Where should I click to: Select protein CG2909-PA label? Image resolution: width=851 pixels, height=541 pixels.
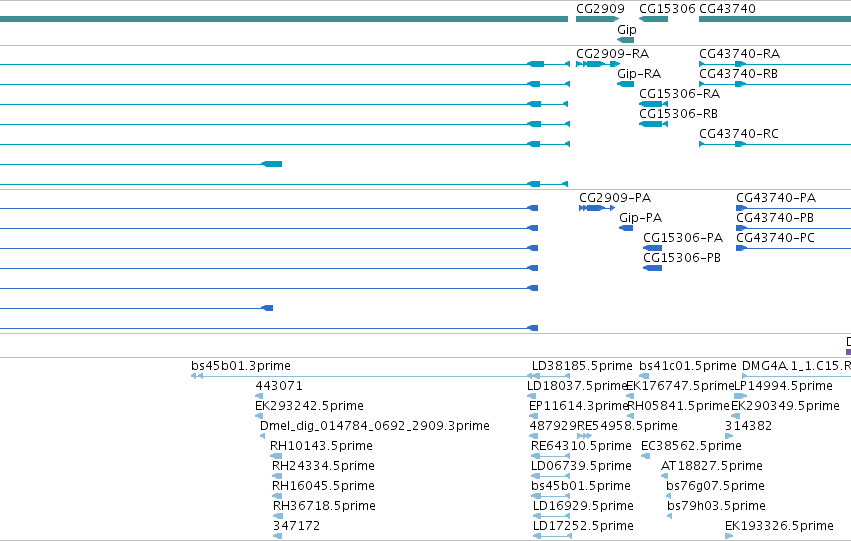(615, 198)
